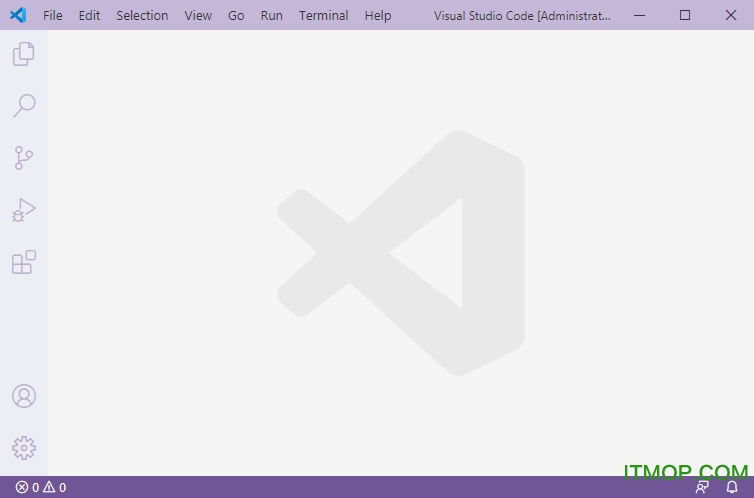The image size is (754, 498).
Task: Minimize the Visual Studio Code window
Action: (x=640, y=15)
